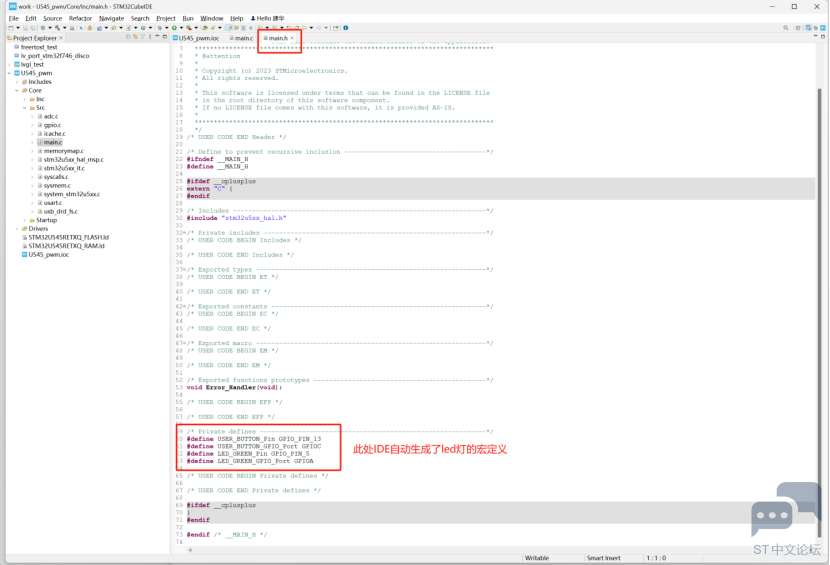Switch to the main.c editor tab
This screenshot has width=830, height=565.
pyautogui.click(x=242, y=38)
